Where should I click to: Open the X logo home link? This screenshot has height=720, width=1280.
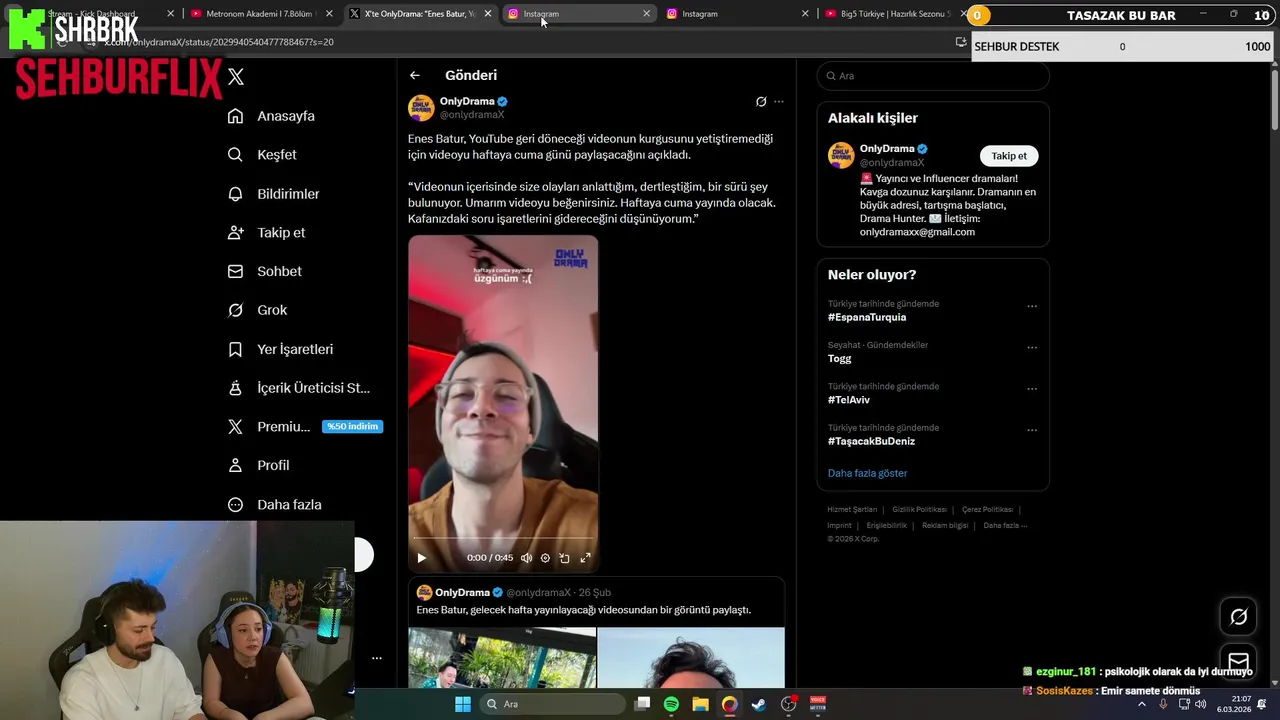pyautogui.click(x=236, y=76)
